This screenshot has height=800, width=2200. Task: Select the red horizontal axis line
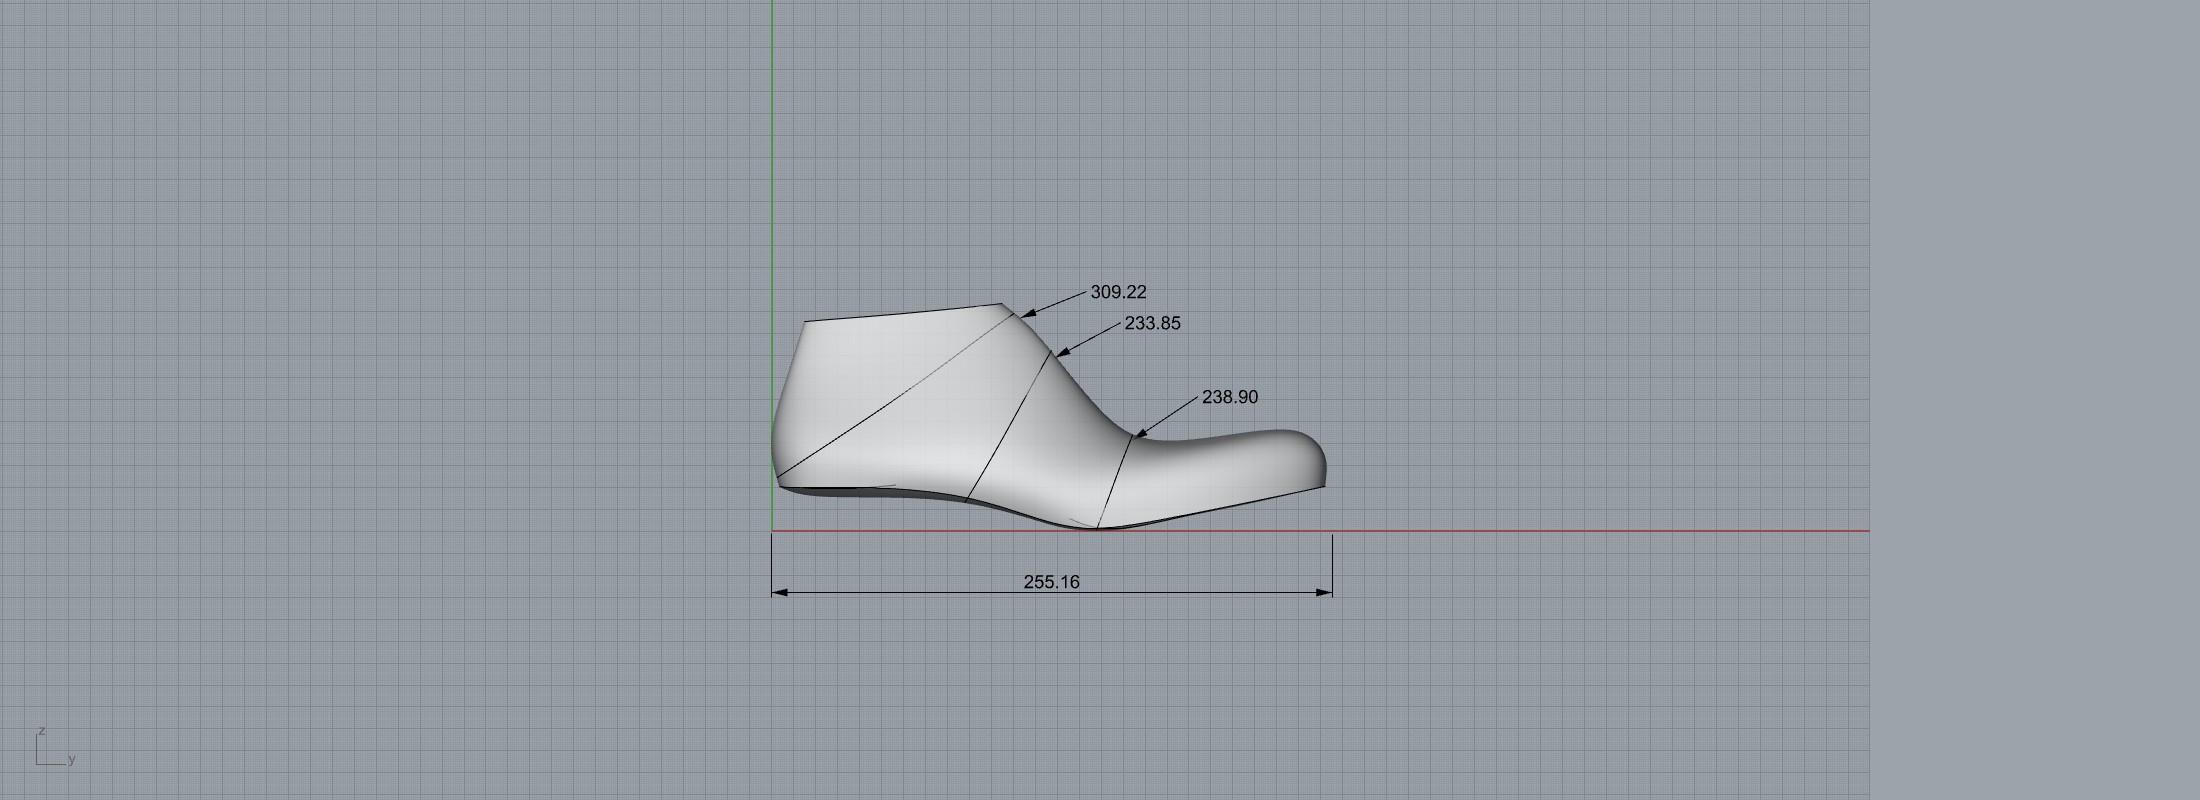tap(1600, 531)
